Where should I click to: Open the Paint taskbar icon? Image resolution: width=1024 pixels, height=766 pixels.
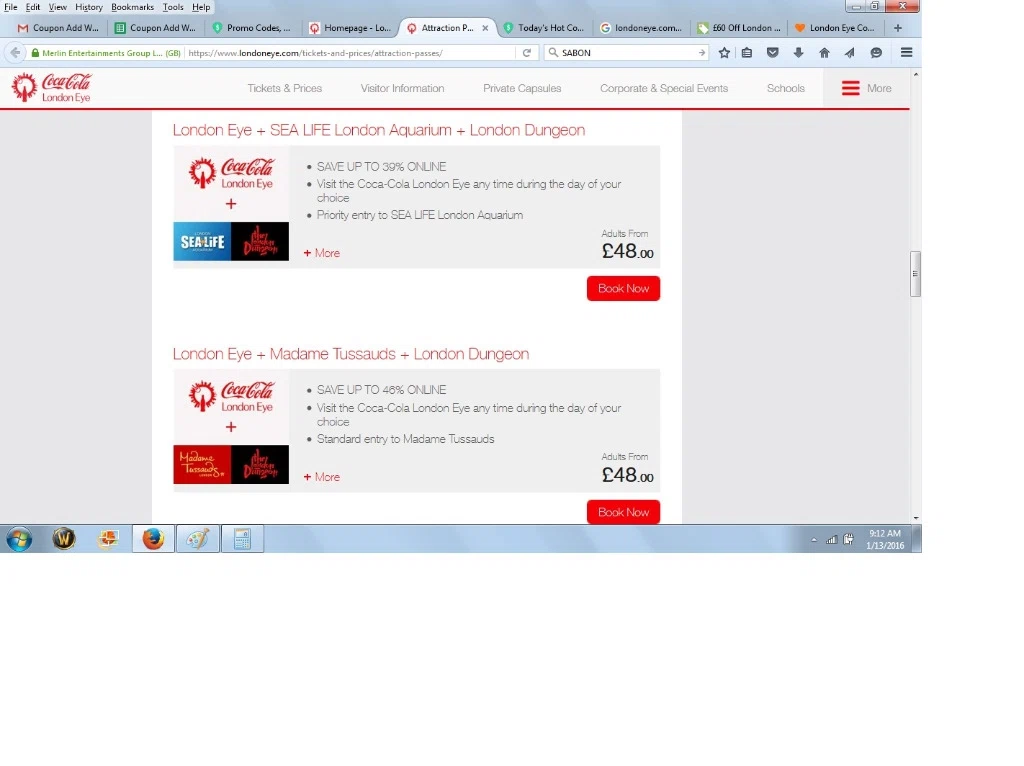198,539
